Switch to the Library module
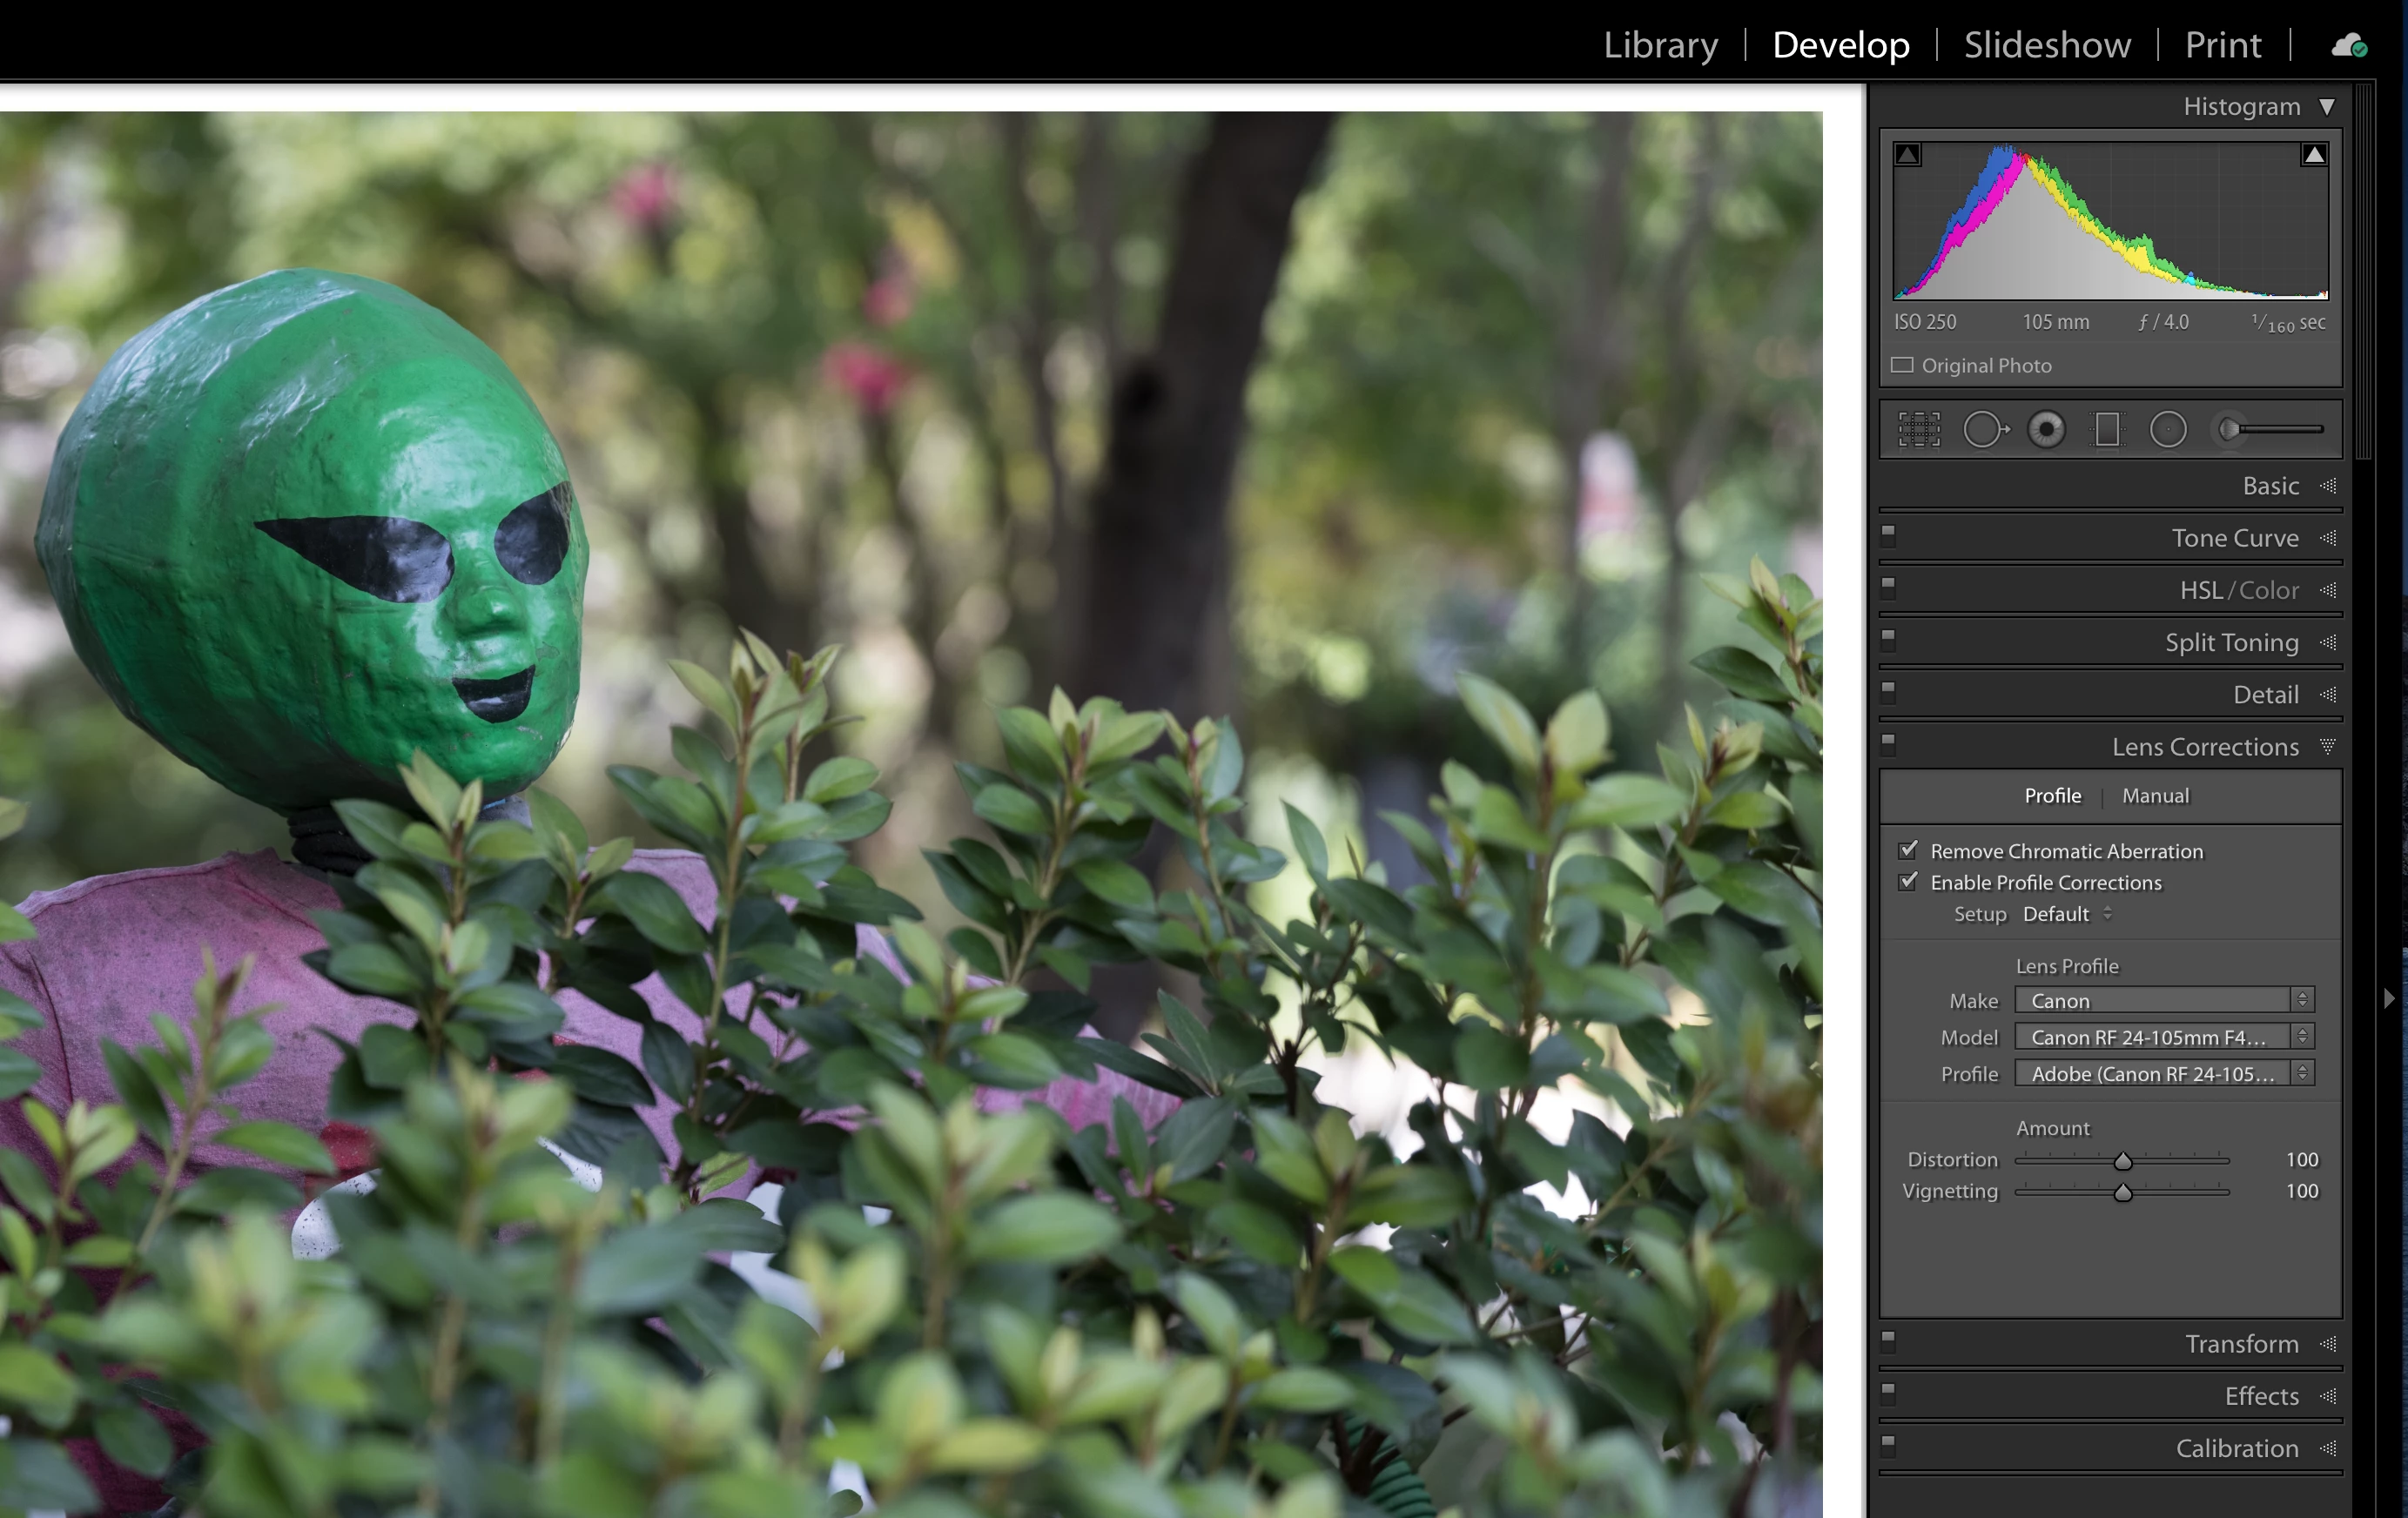Viewport: 2408px width, 1518px height. click(1660, 45)
